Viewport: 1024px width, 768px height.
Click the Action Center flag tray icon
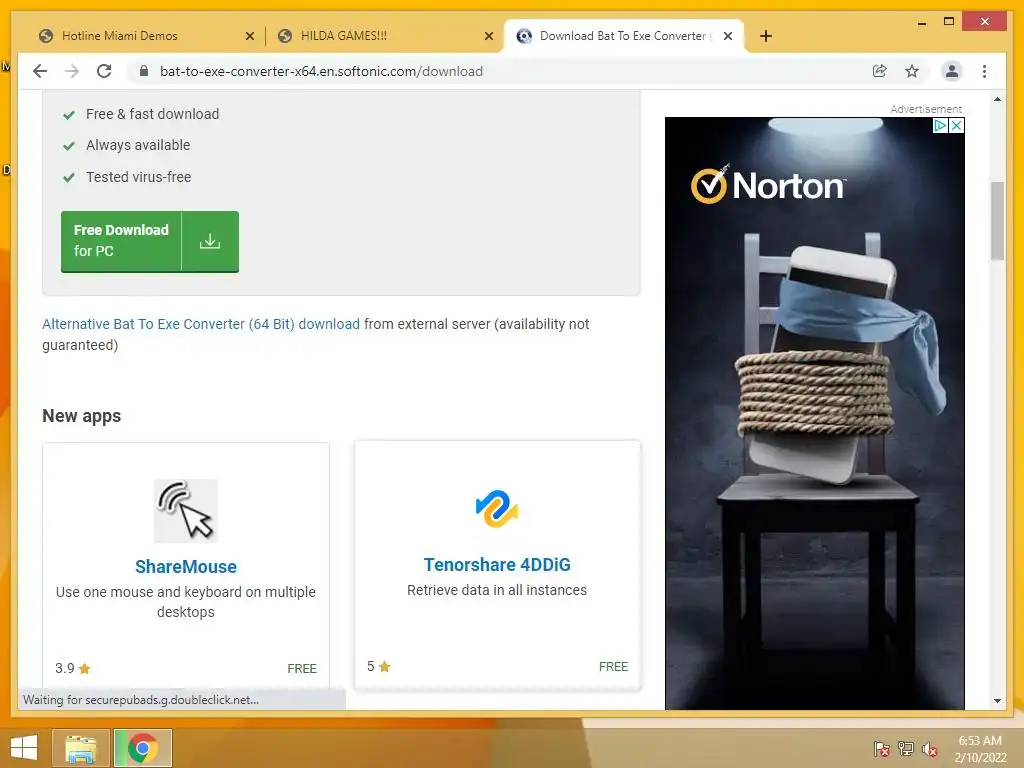(x=882, y=748)
